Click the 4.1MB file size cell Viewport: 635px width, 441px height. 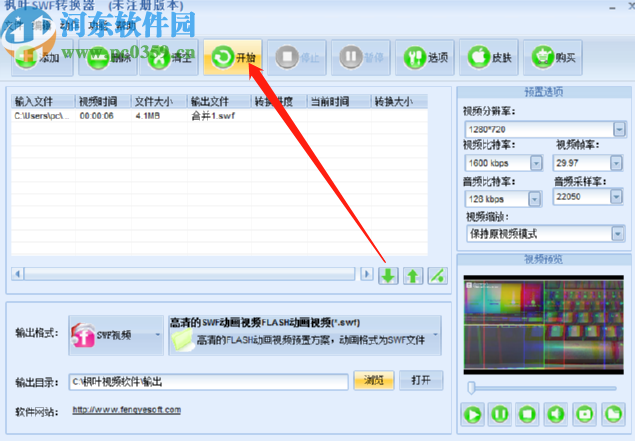pos(148,116)
